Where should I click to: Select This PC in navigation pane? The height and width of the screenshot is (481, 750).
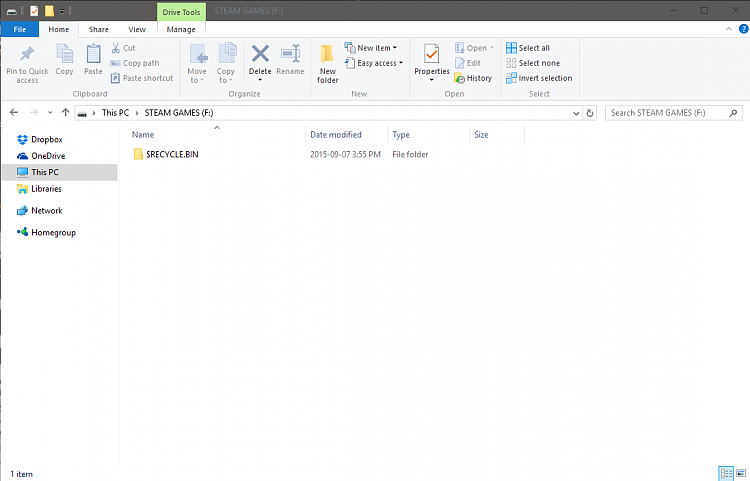tap(60, 172)
